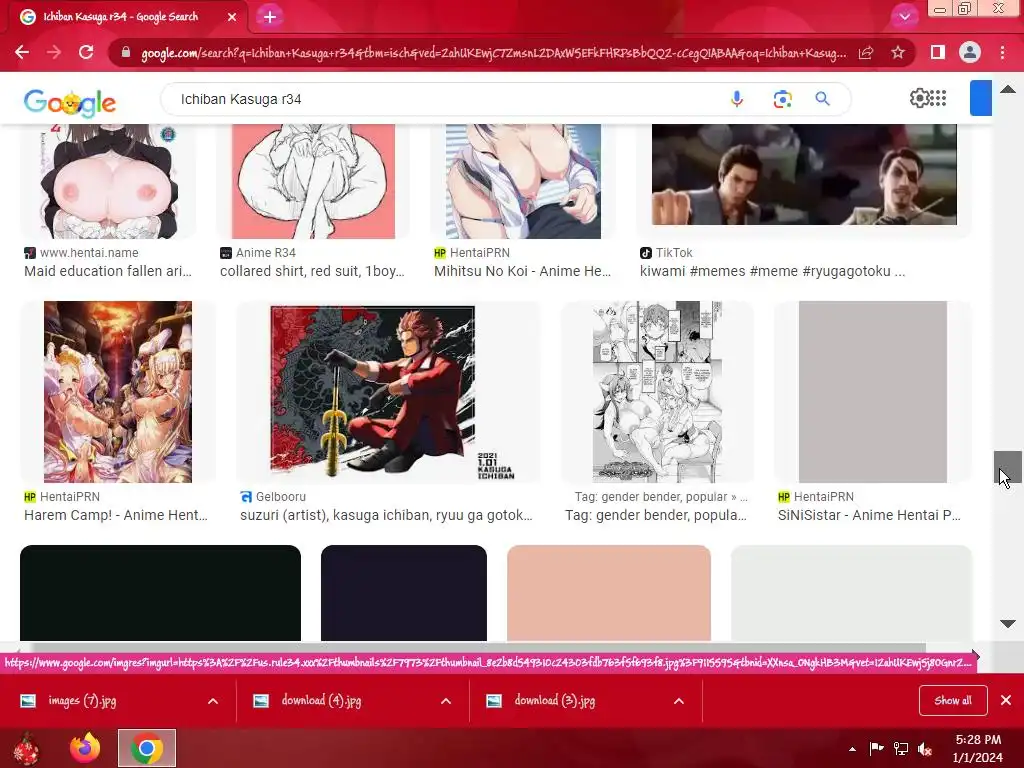Click the address bar URL
The image size is (1024, 768).
click(493, 53)
